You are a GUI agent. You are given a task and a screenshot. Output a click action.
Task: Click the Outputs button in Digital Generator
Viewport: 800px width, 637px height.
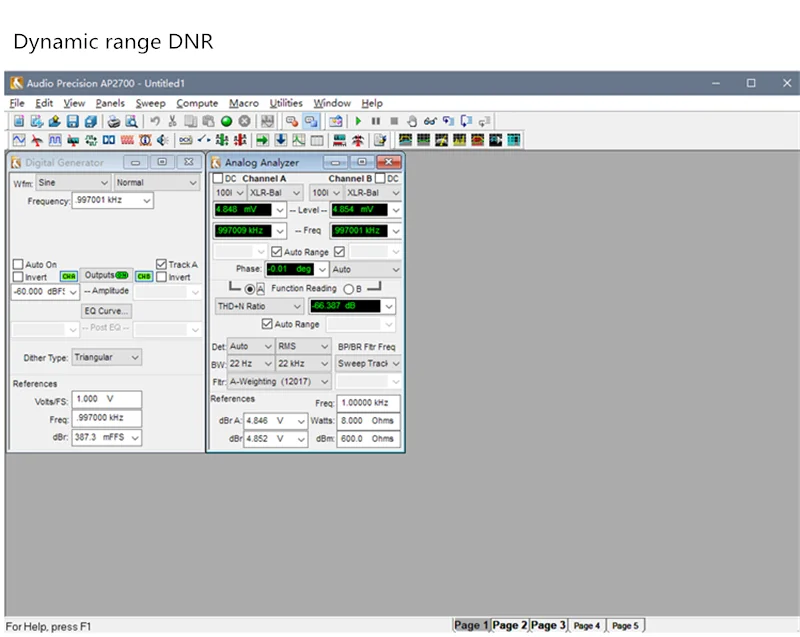pyautogui.click(x=106, y=275)
